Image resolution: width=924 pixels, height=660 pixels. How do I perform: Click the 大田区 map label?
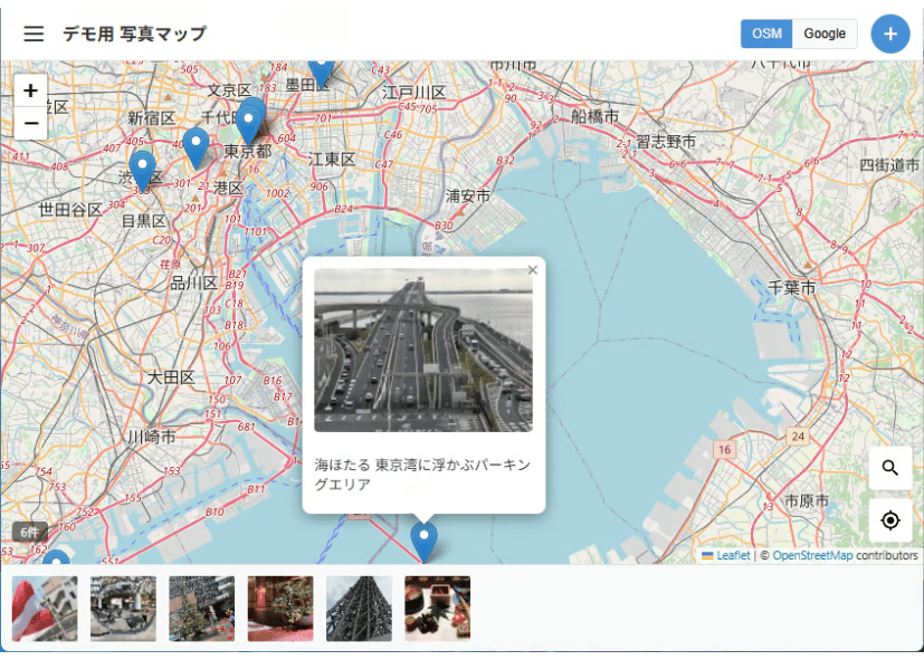pos(170,377)
